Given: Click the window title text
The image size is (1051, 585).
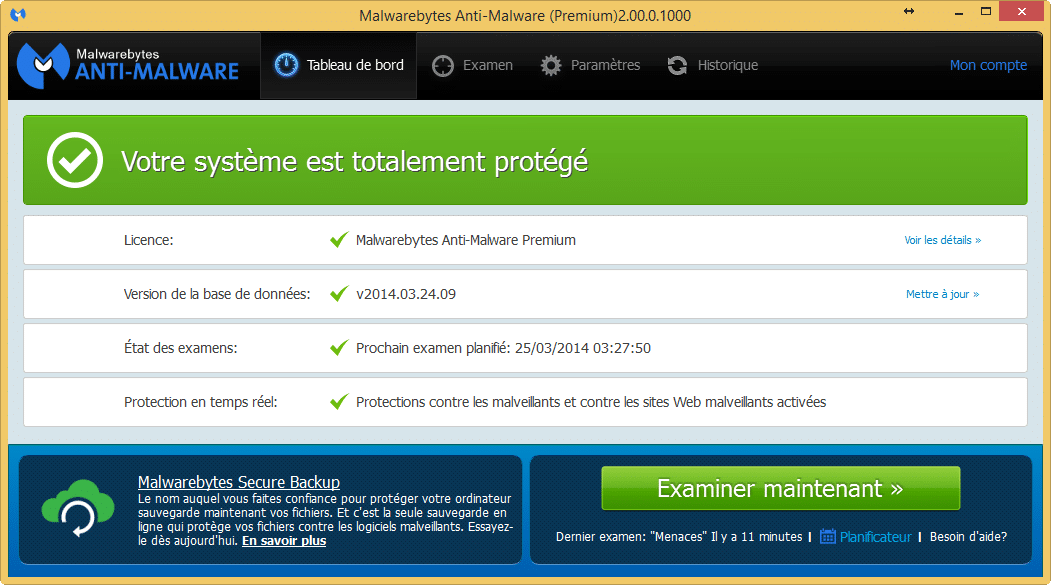Looking at the screenshot, I should 525,15.
